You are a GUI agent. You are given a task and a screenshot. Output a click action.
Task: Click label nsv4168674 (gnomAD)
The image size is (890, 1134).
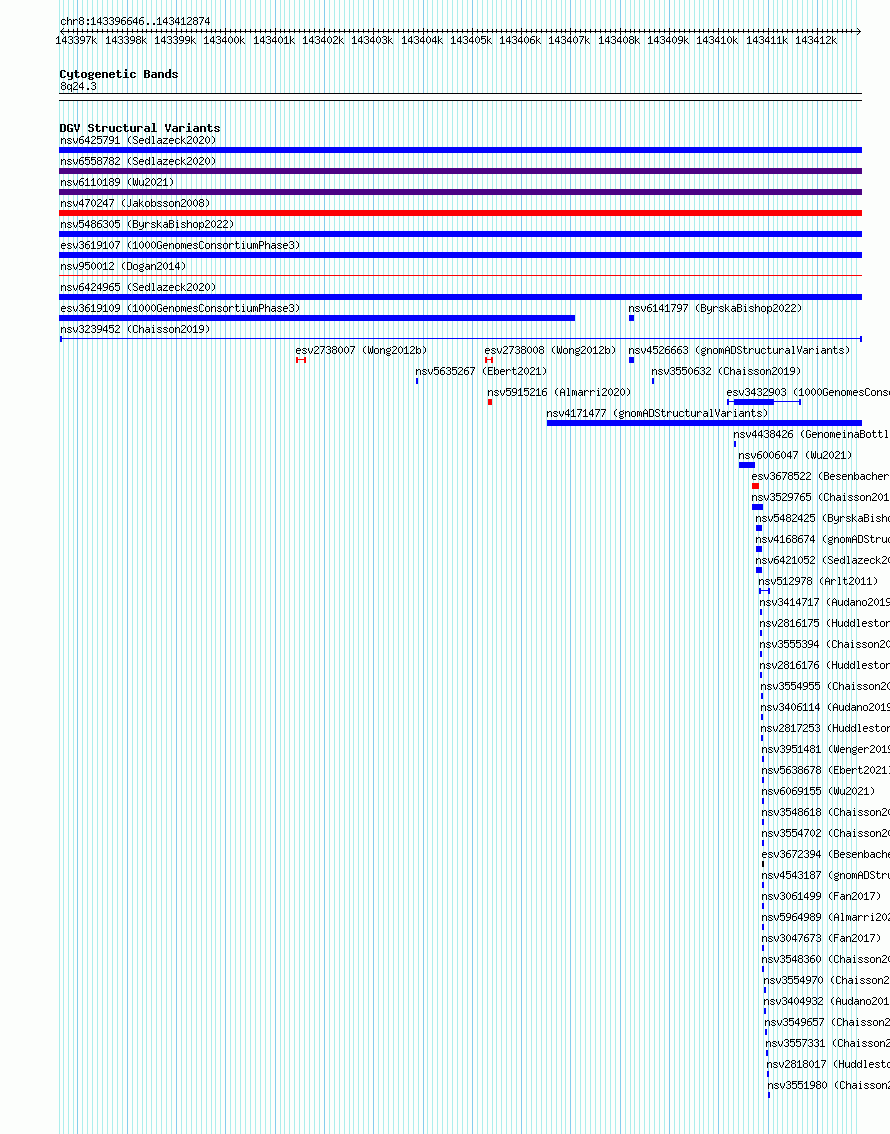tap(823, 539)
